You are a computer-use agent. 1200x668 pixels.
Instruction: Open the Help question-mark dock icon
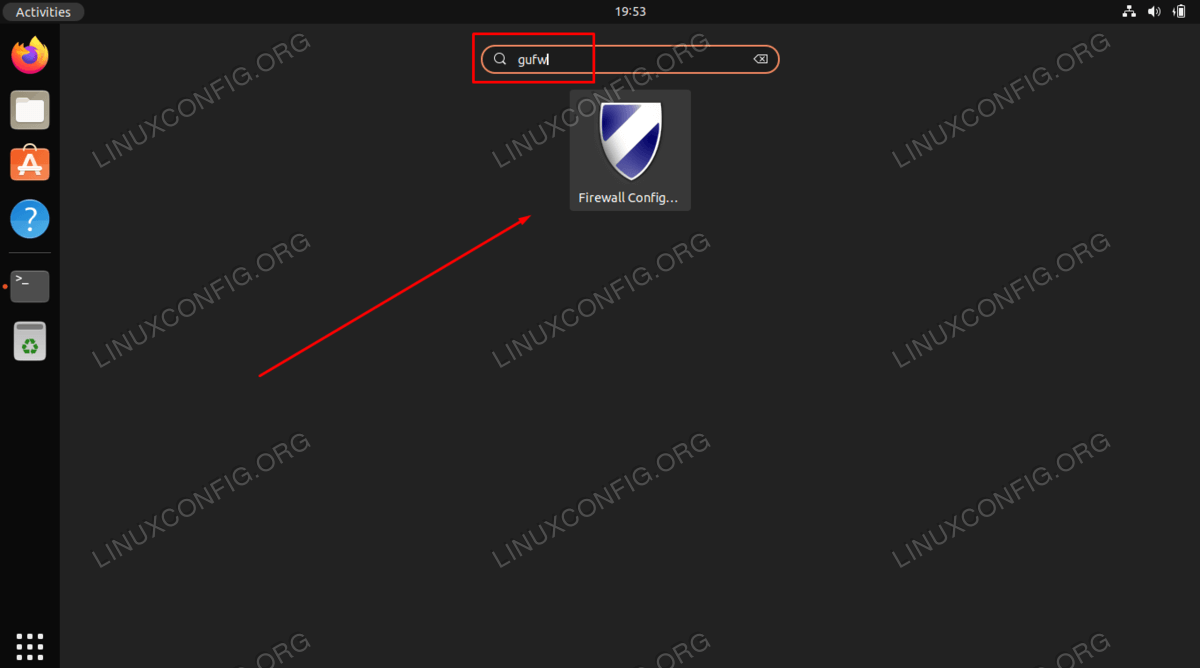[x=30, y=218]
